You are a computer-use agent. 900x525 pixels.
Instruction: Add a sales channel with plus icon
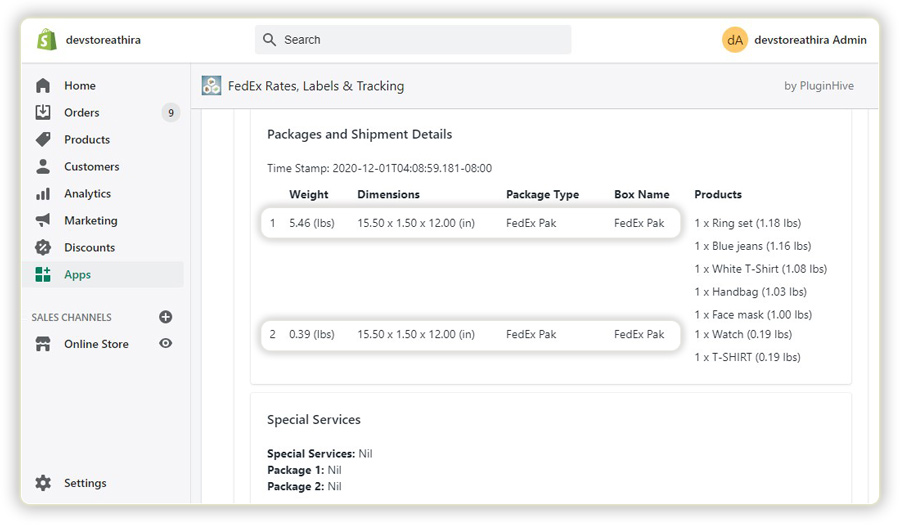point(165,317)
